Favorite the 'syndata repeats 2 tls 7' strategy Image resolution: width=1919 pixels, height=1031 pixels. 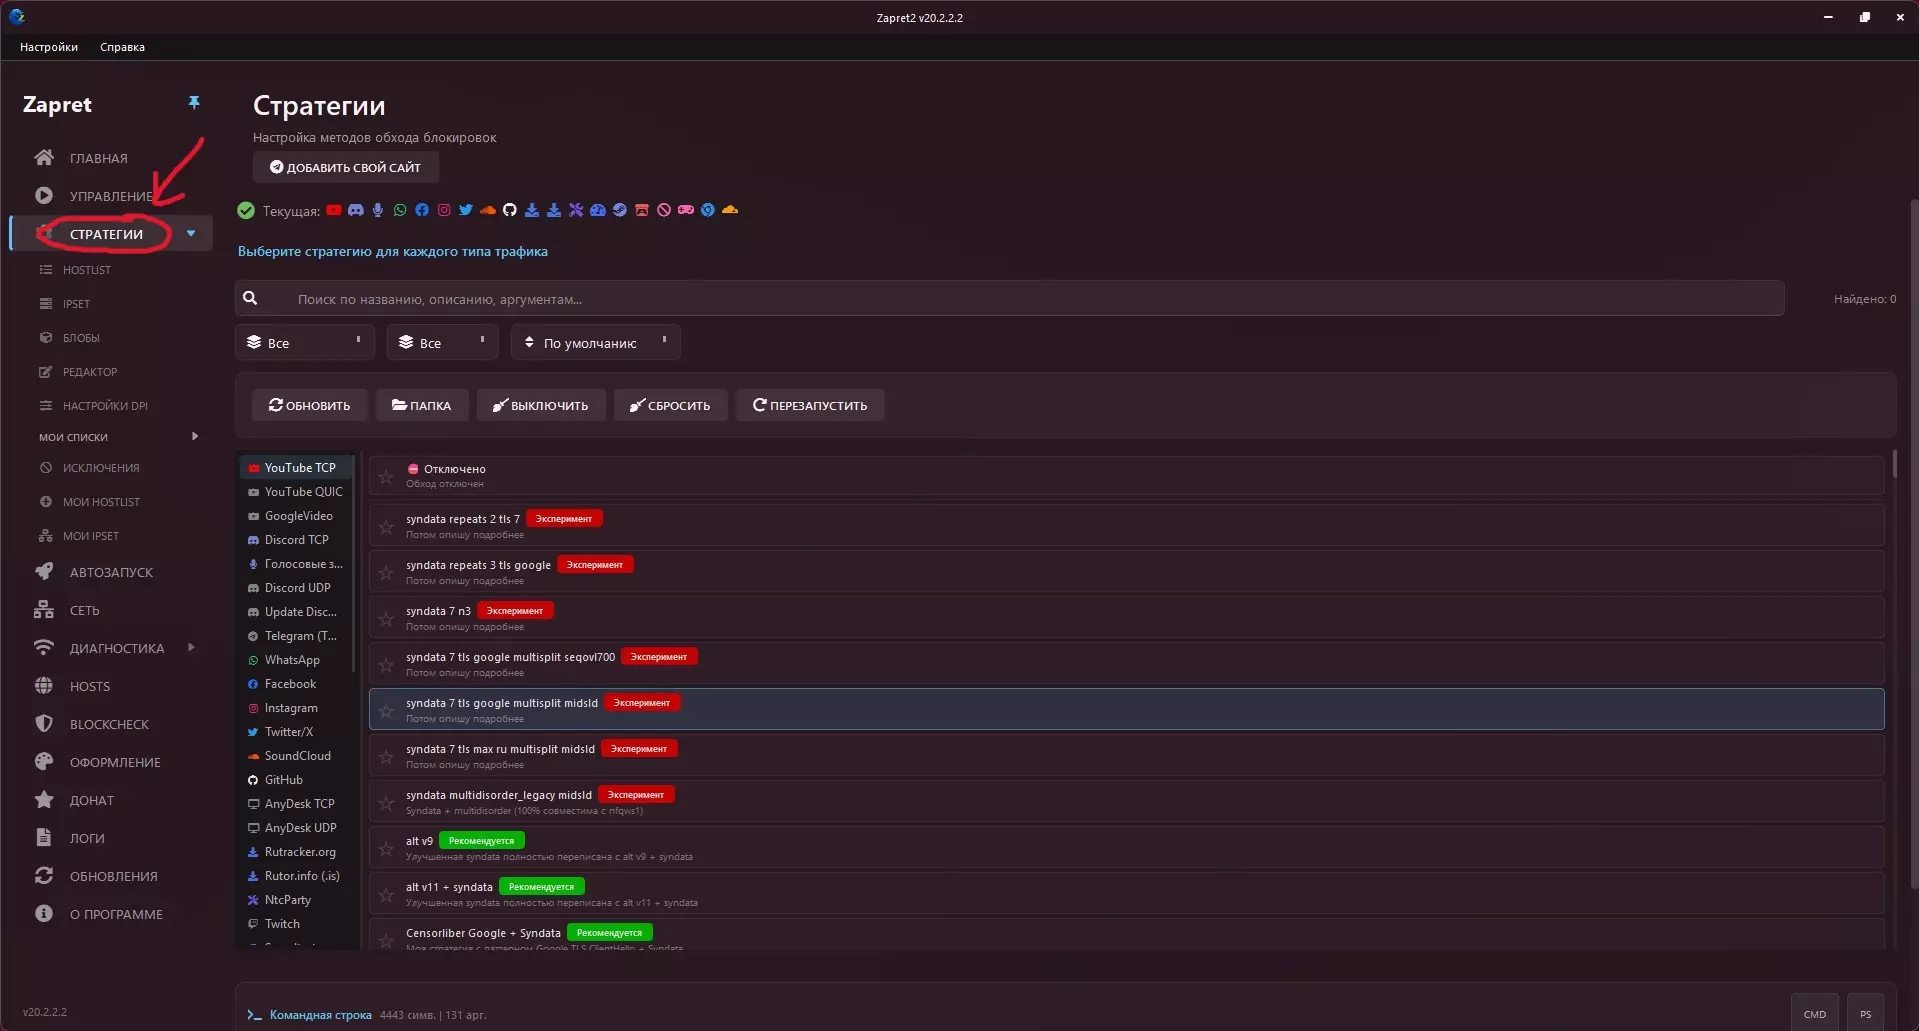click(x=386, y=526)
